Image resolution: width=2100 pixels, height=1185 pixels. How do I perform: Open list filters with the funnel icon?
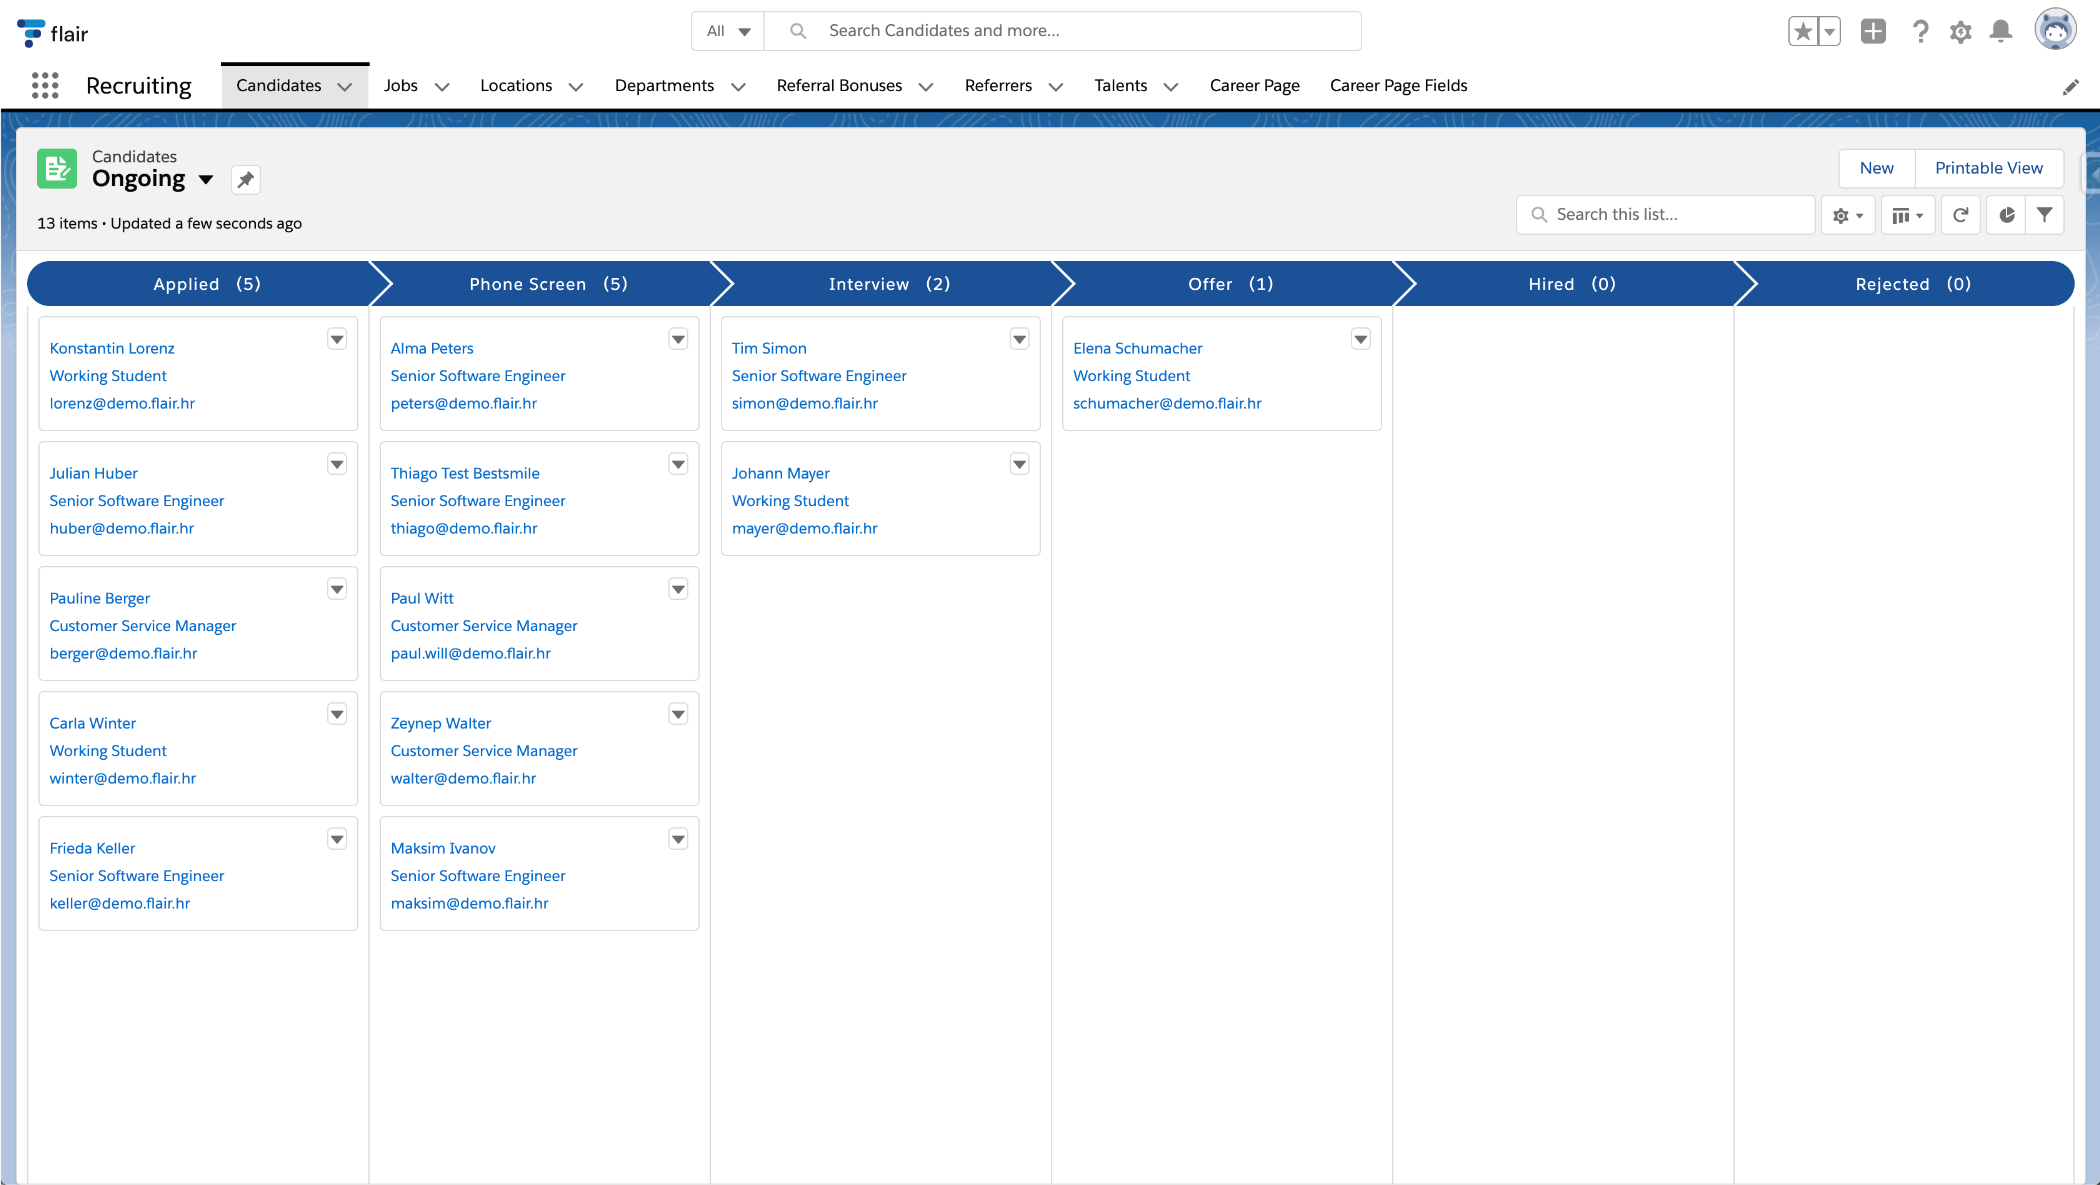tap(2045, 214)
